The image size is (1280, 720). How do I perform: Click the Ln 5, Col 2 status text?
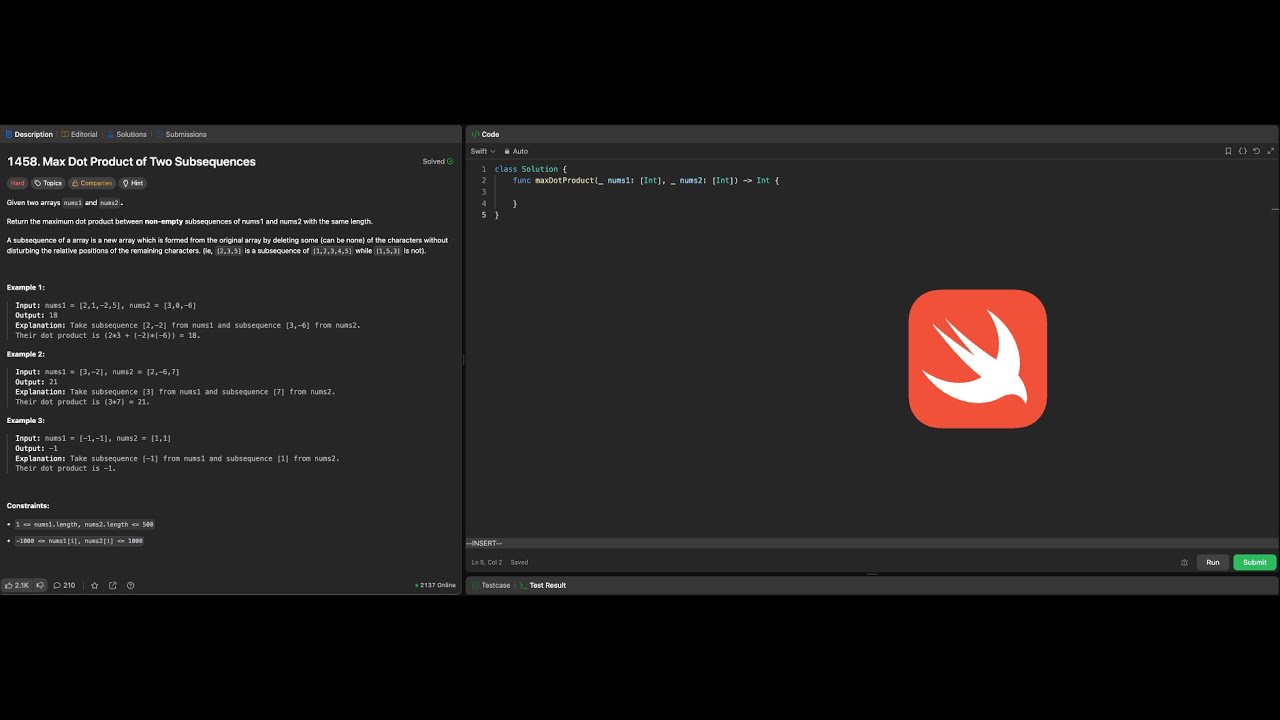pos(487,562)
